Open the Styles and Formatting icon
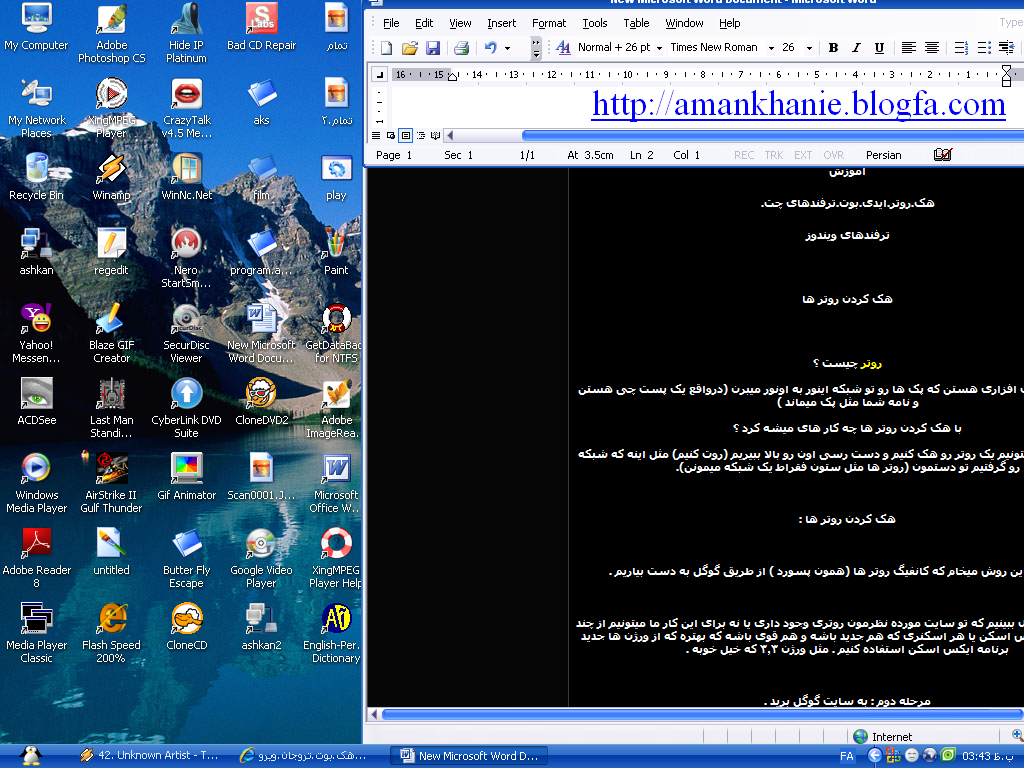This screenshot has height=768, width=1024. (562, 48)
